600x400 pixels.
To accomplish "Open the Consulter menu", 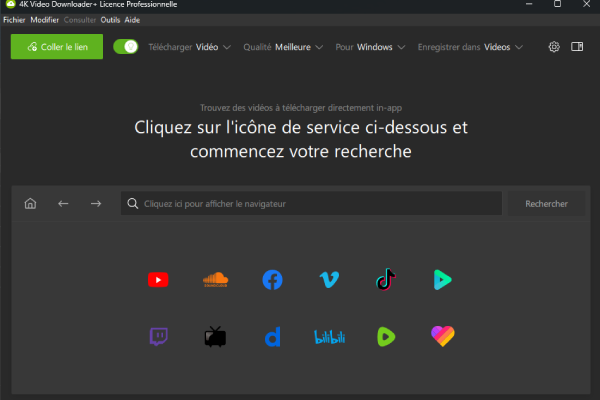I will pos(80,20).
